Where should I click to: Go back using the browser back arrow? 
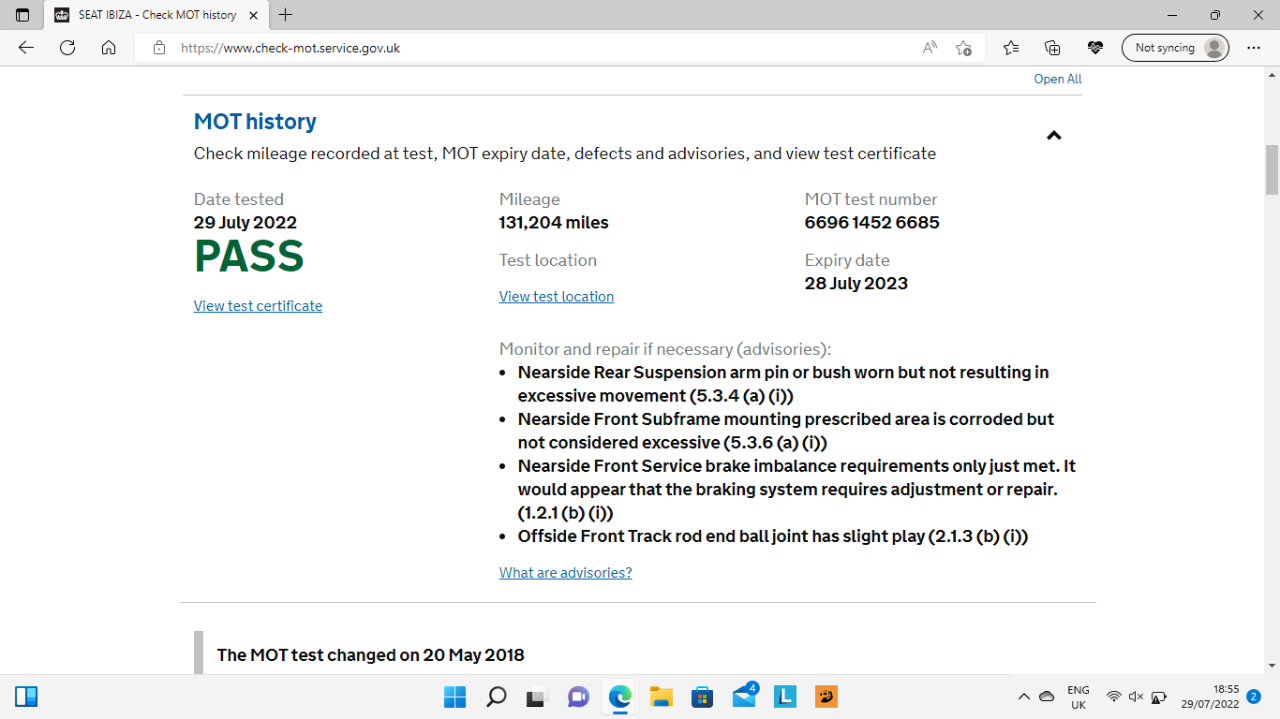click(26, 48)
